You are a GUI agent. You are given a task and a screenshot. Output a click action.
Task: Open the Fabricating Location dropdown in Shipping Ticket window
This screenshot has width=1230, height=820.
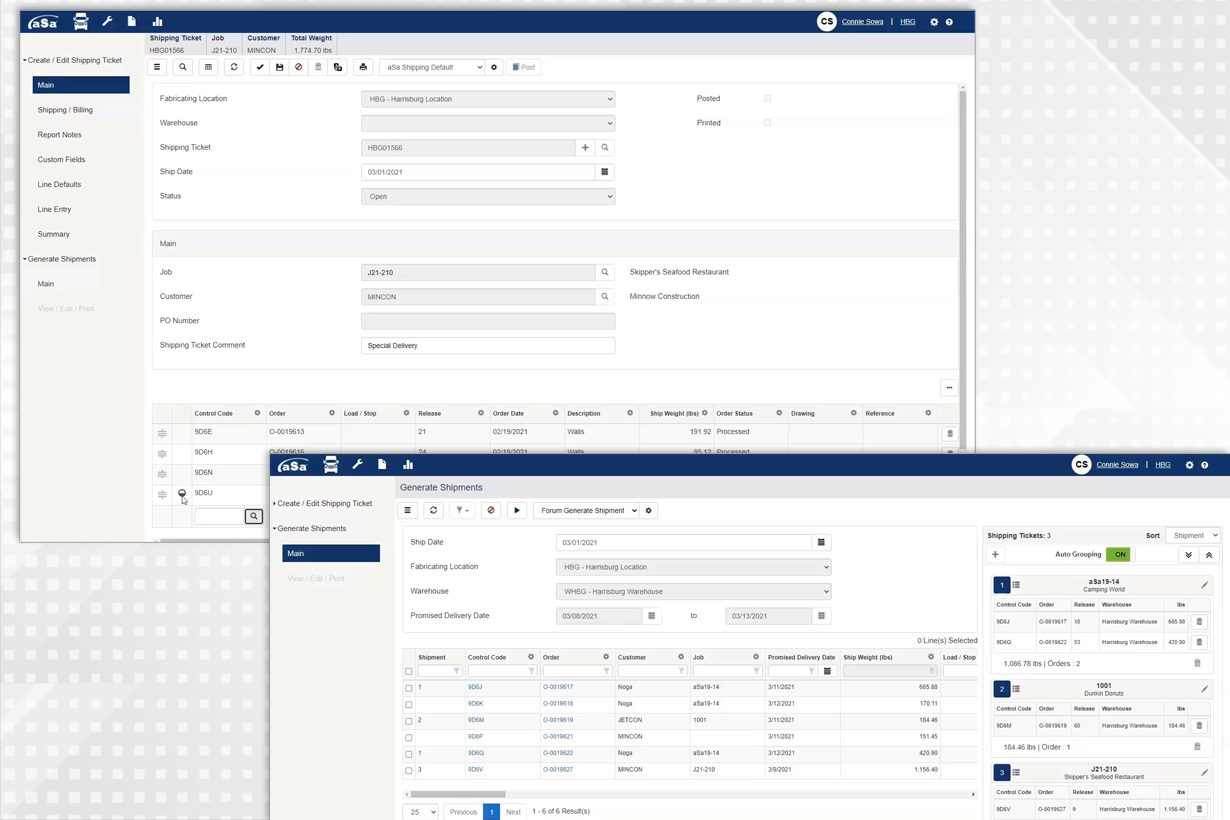pos(488,99)
